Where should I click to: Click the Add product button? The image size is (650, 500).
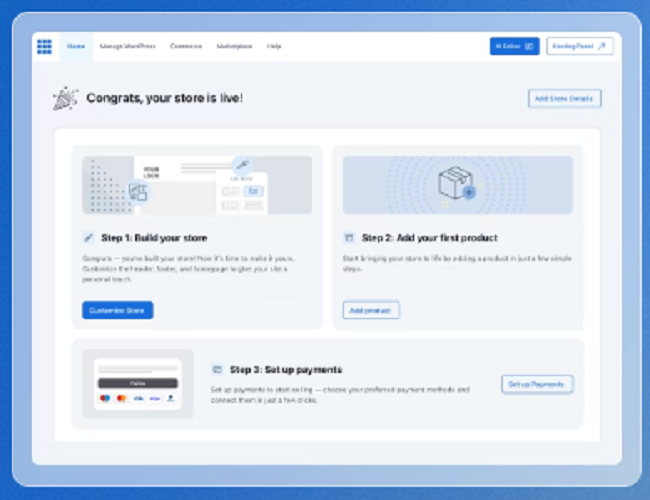[371, 310]
